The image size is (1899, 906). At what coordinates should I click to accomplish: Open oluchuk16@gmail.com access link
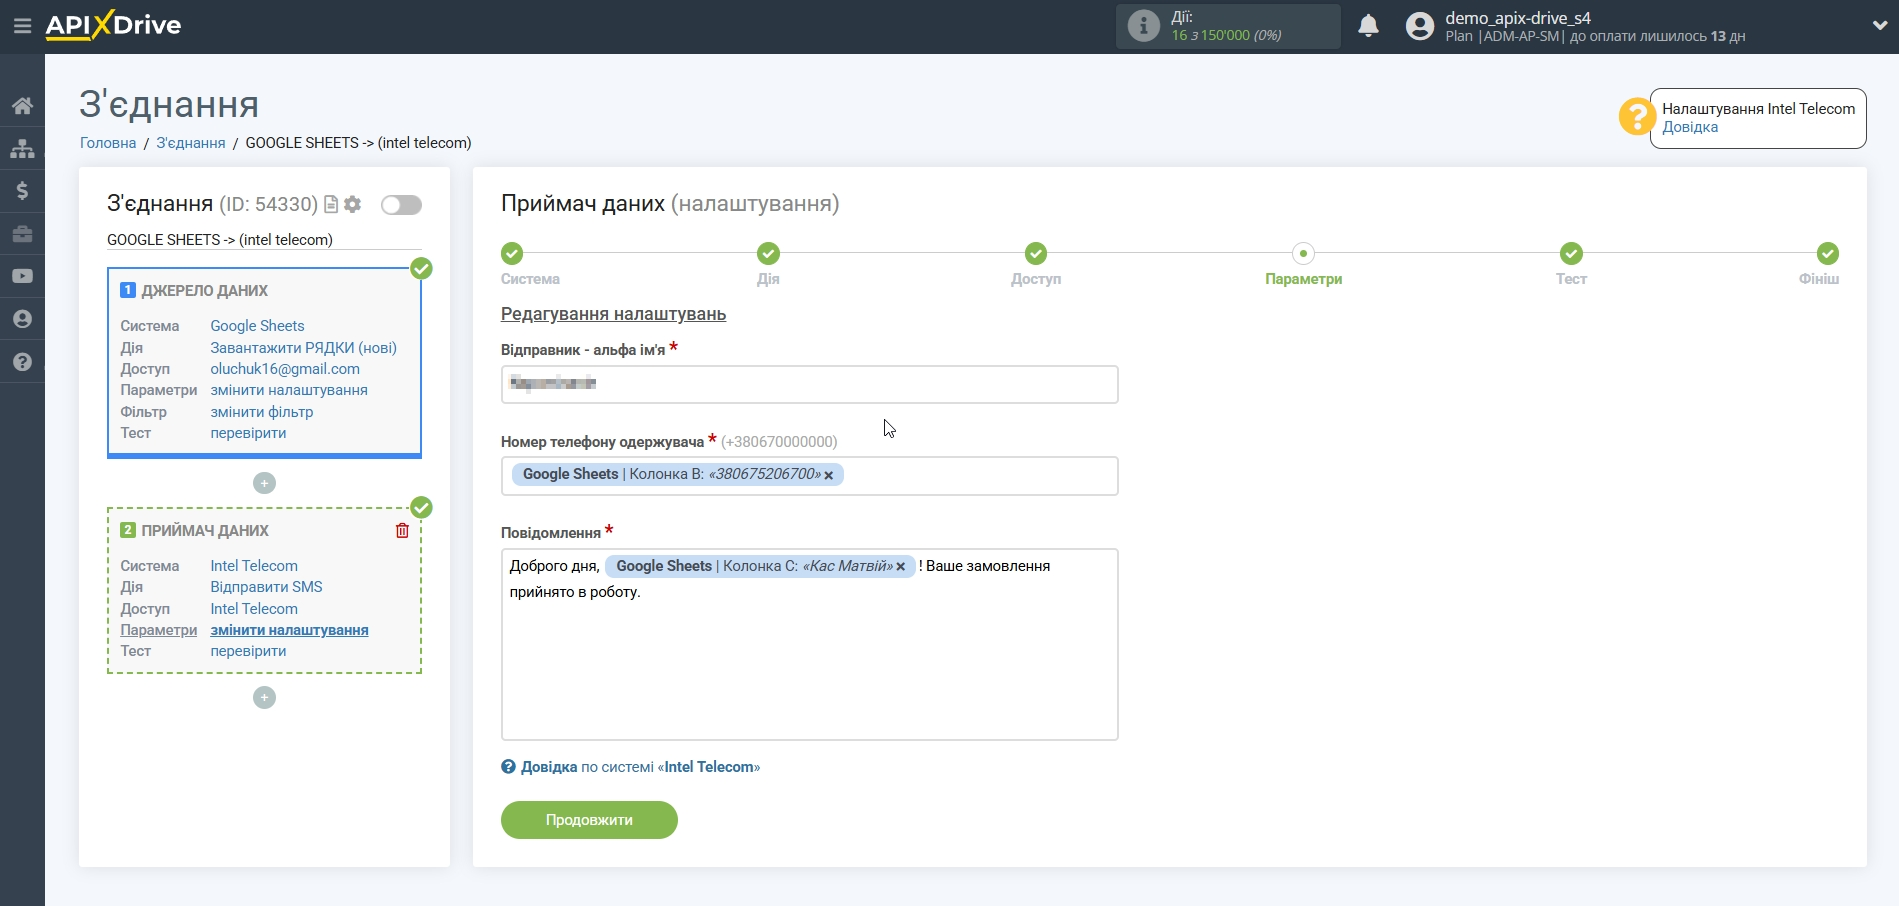pos(285,369)
